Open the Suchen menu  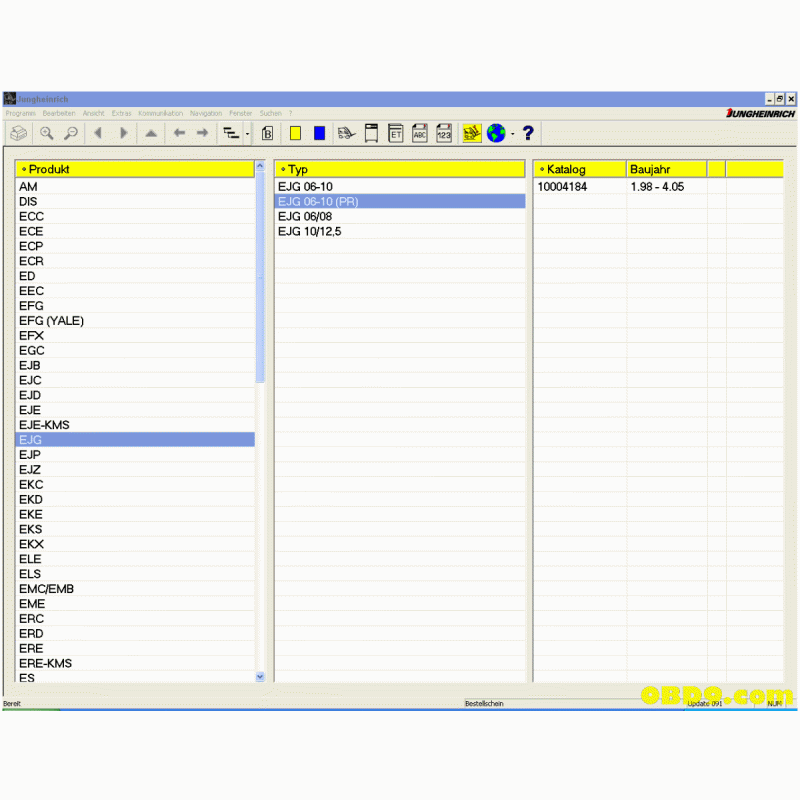270,113
